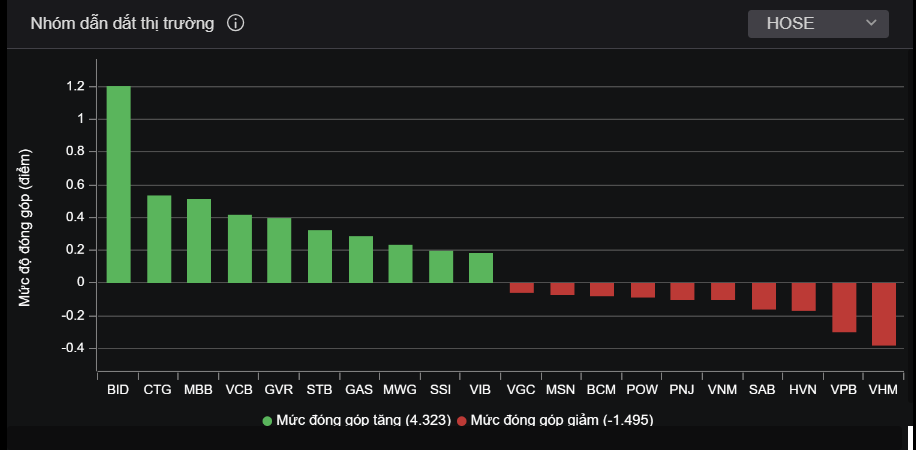Select the tall green BID bar
Image resolution: width=916 pixels, height=450 pixels.
[x=119, y=184]
